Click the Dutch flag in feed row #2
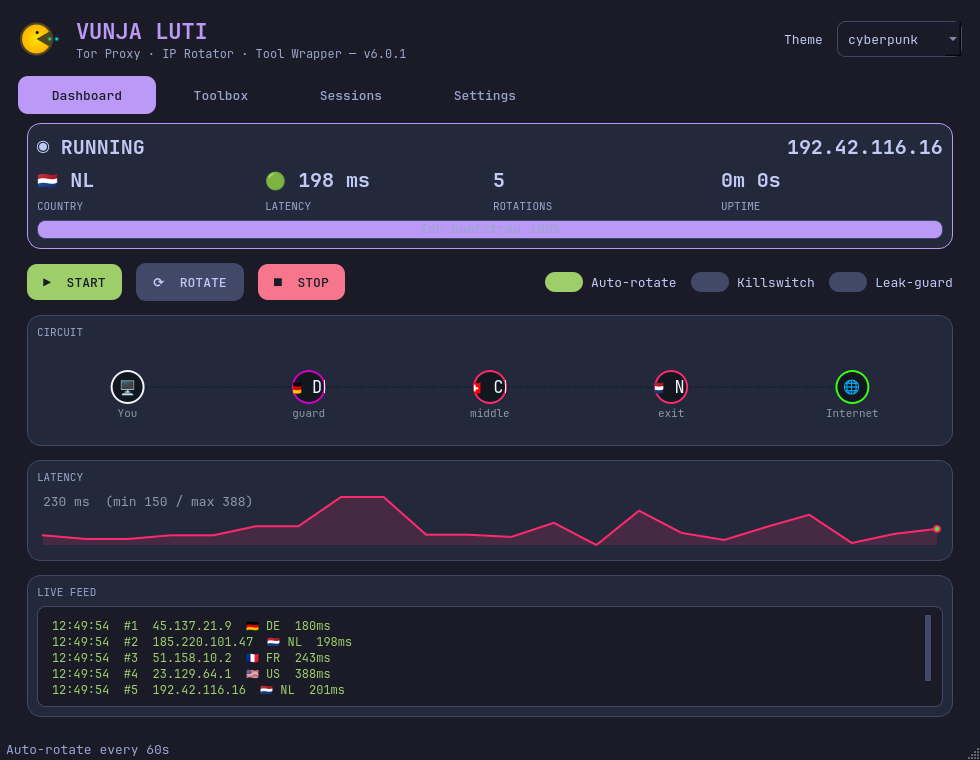980x760 pixels. tap(274, 642)
